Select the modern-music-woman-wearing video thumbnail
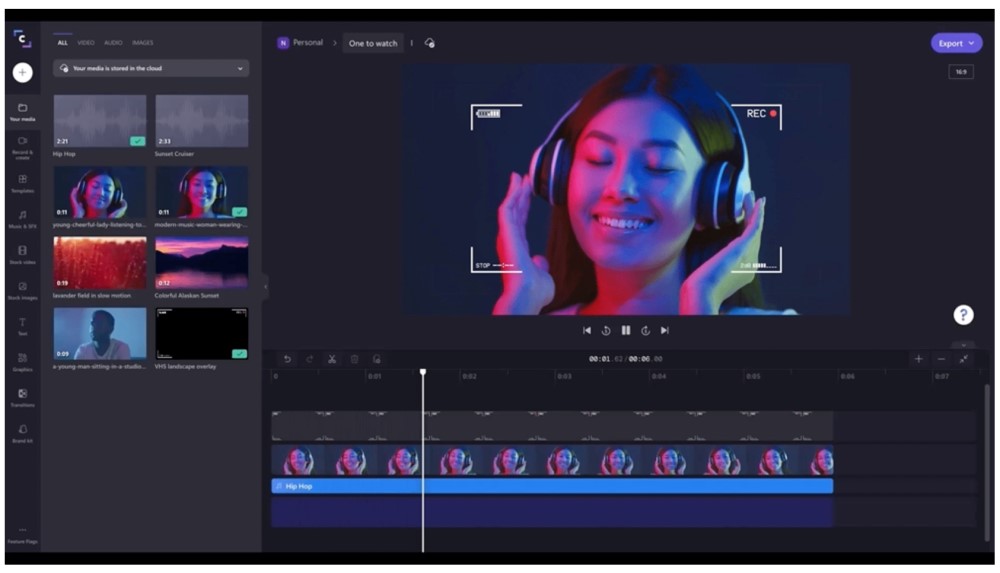 point(202,193)
